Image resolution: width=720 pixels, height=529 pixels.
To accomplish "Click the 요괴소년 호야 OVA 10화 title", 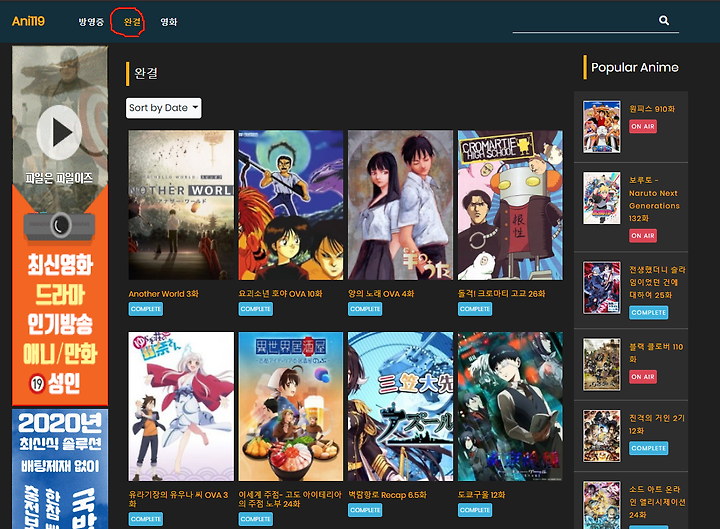I will click(281, 293).
